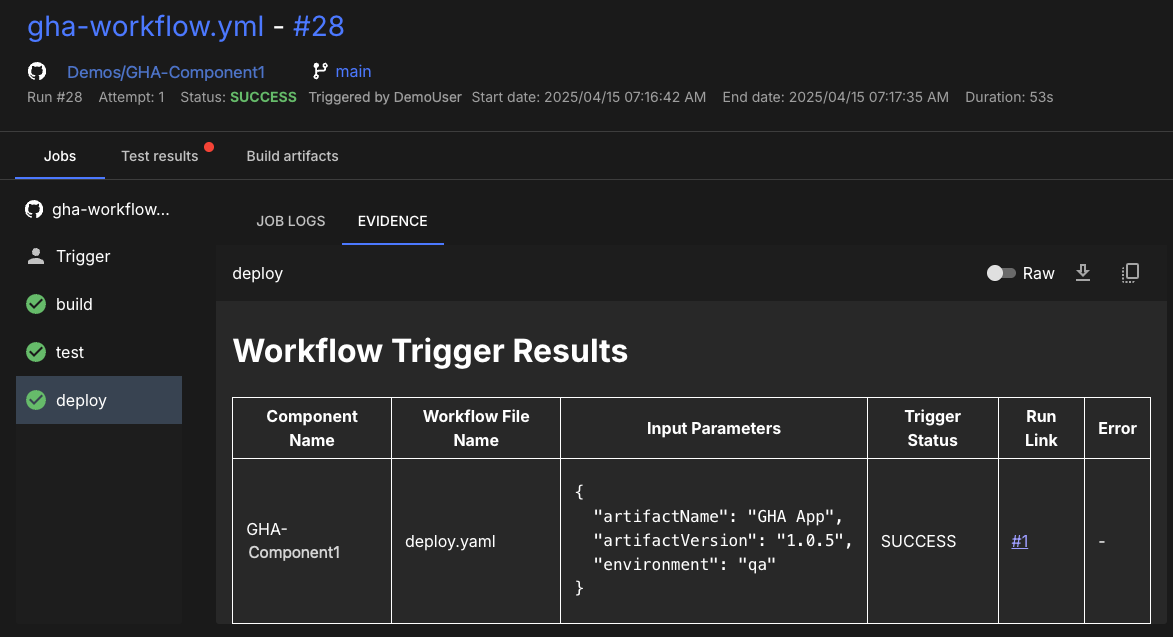Viewport: 1173px width, 637px height.
Task: Select the deploy job in sidebar
Action: coord(98,400)
